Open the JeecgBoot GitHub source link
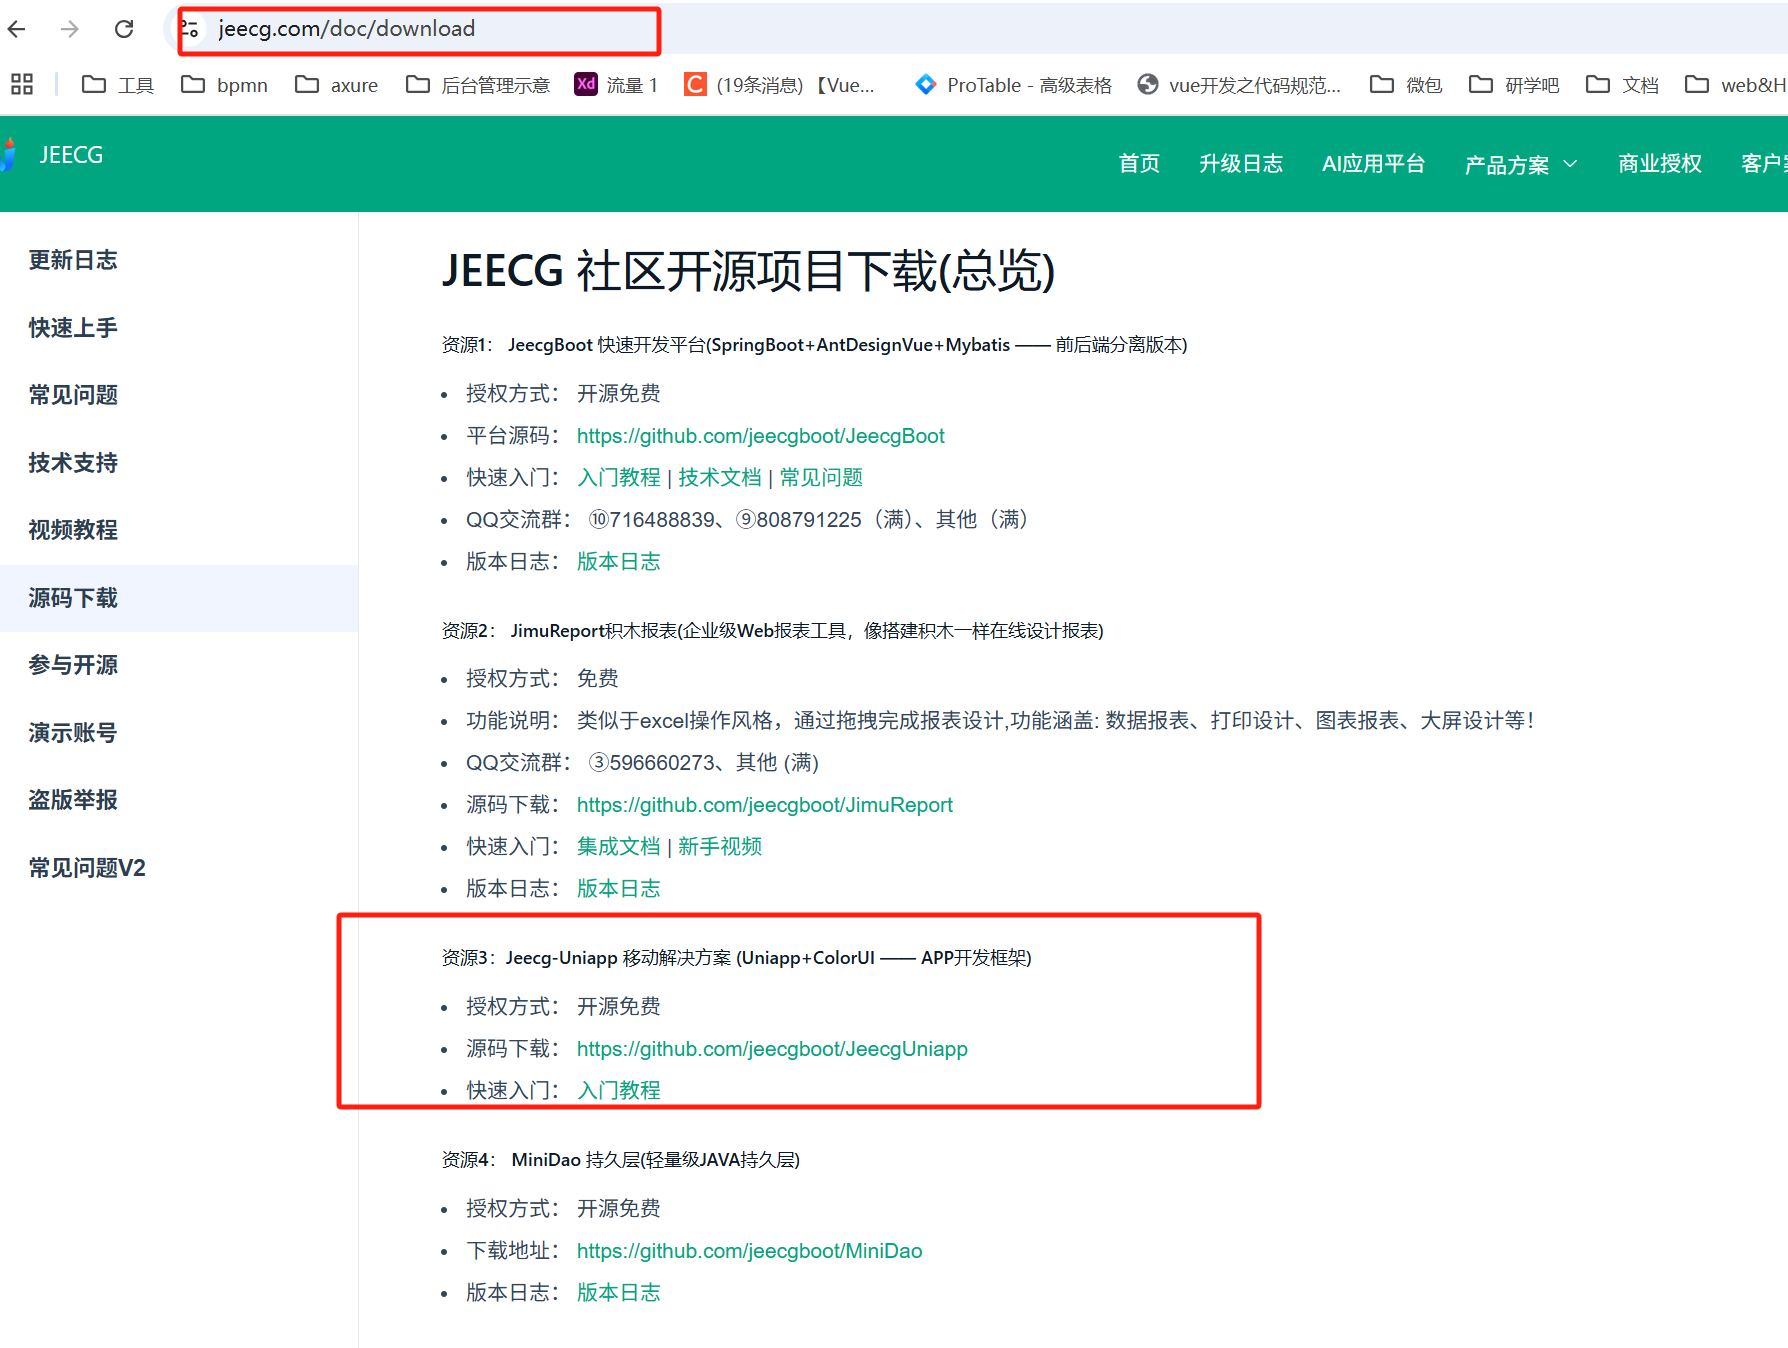Screen dimensions: 1788x1348 [760, 436]
